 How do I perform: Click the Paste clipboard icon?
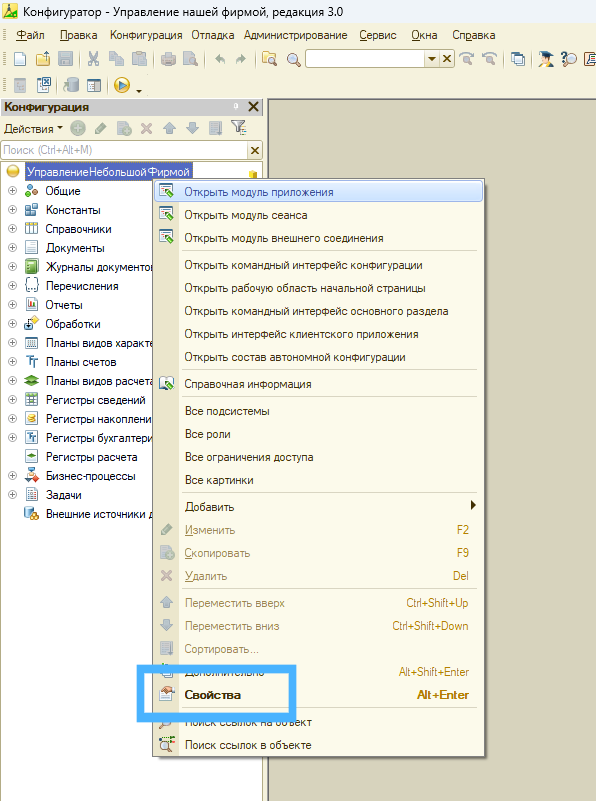[139, 59]
